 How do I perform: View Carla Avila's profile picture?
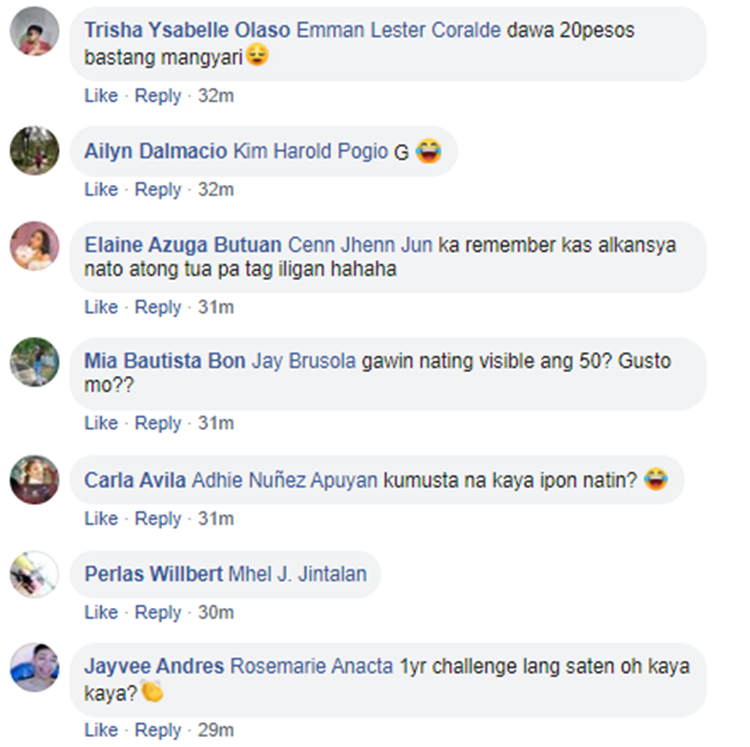pyautogui.click(x=34, y=480)
